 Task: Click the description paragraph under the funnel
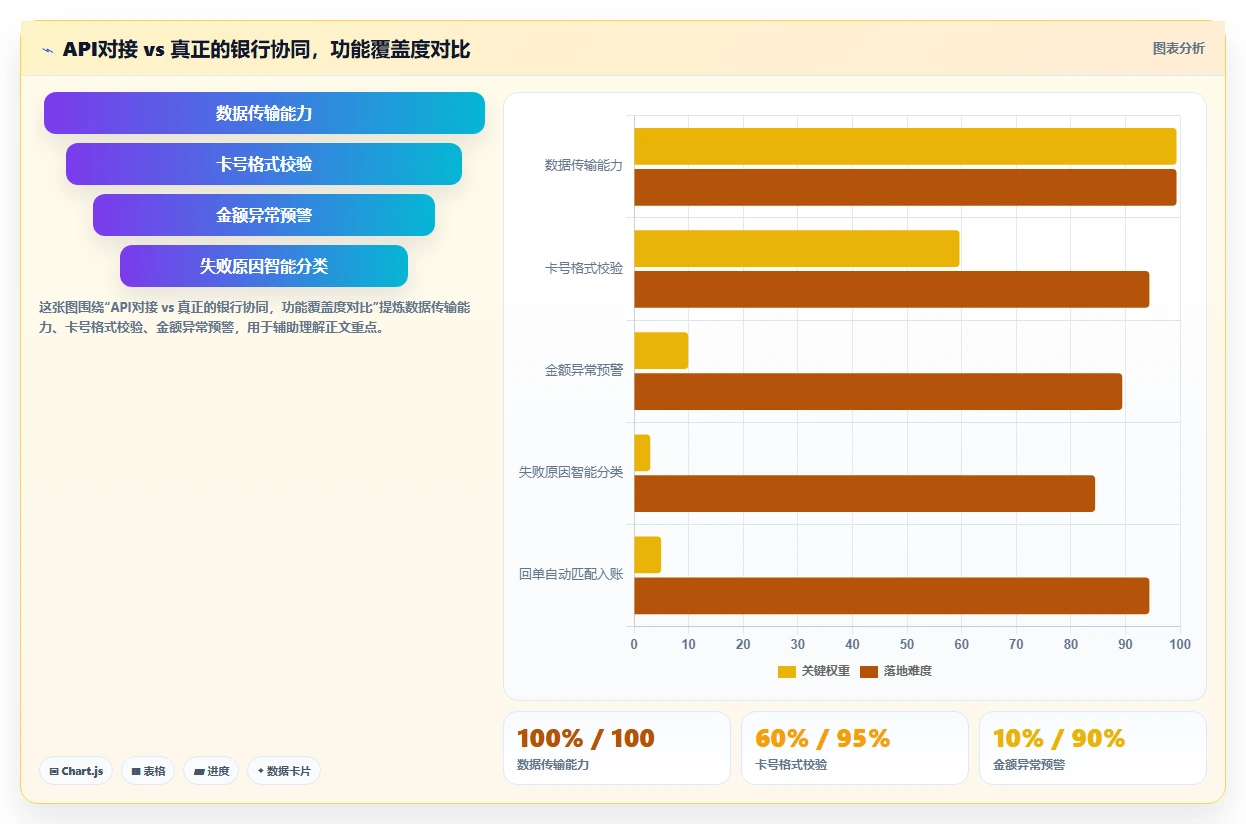254,317
